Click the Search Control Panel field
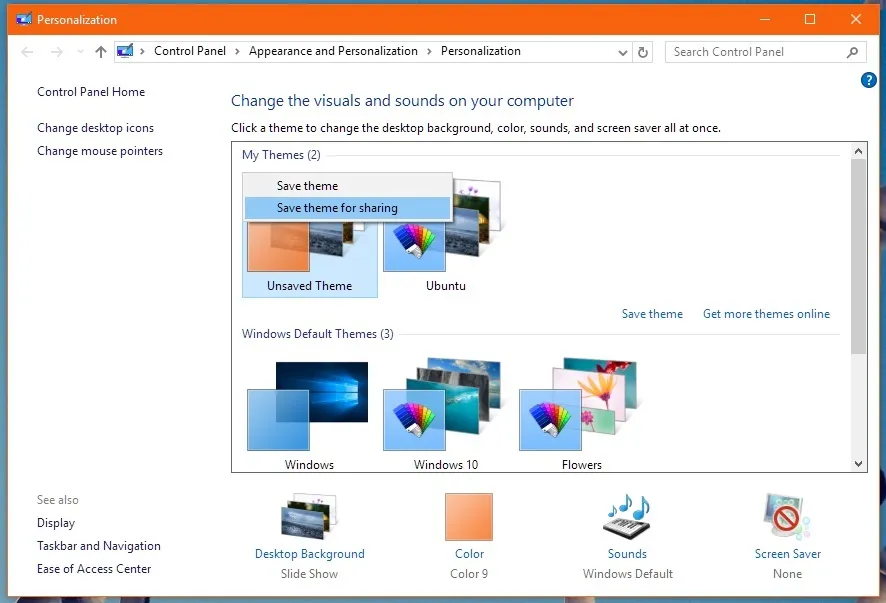The width and height of the screenshot is (886, 603). (765, 52)
